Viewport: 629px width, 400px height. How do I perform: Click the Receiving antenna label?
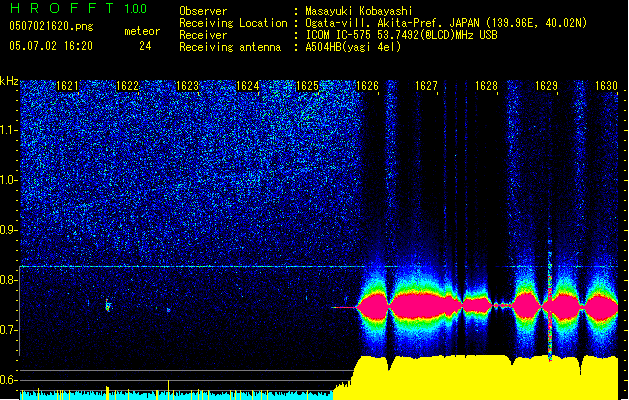[x=230, y=47]
